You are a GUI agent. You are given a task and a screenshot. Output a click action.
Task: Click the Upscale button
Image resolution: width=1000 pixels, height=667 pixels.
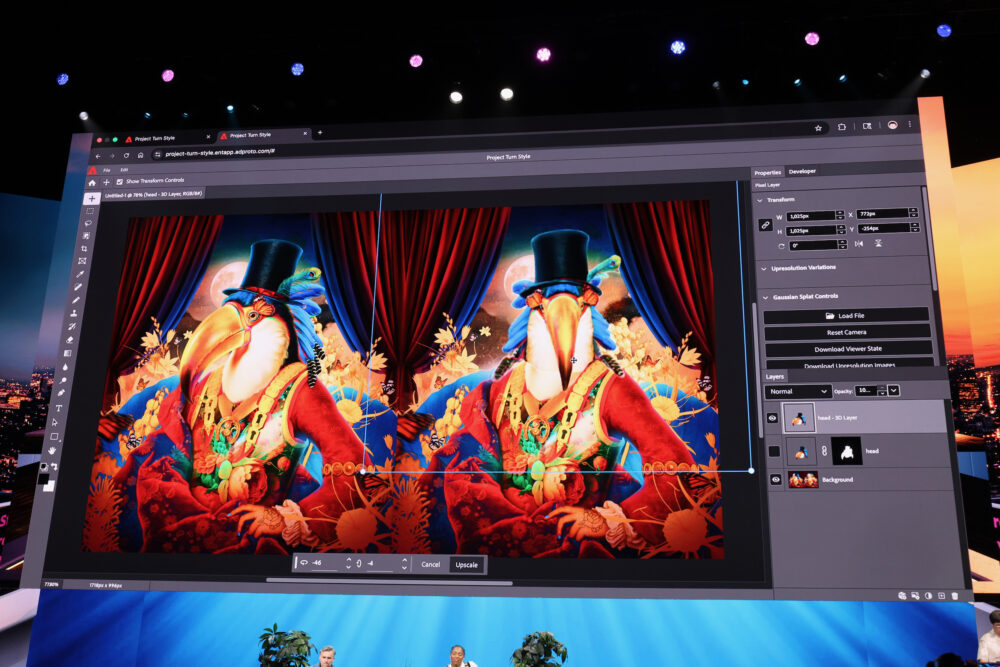coord(467,564)
